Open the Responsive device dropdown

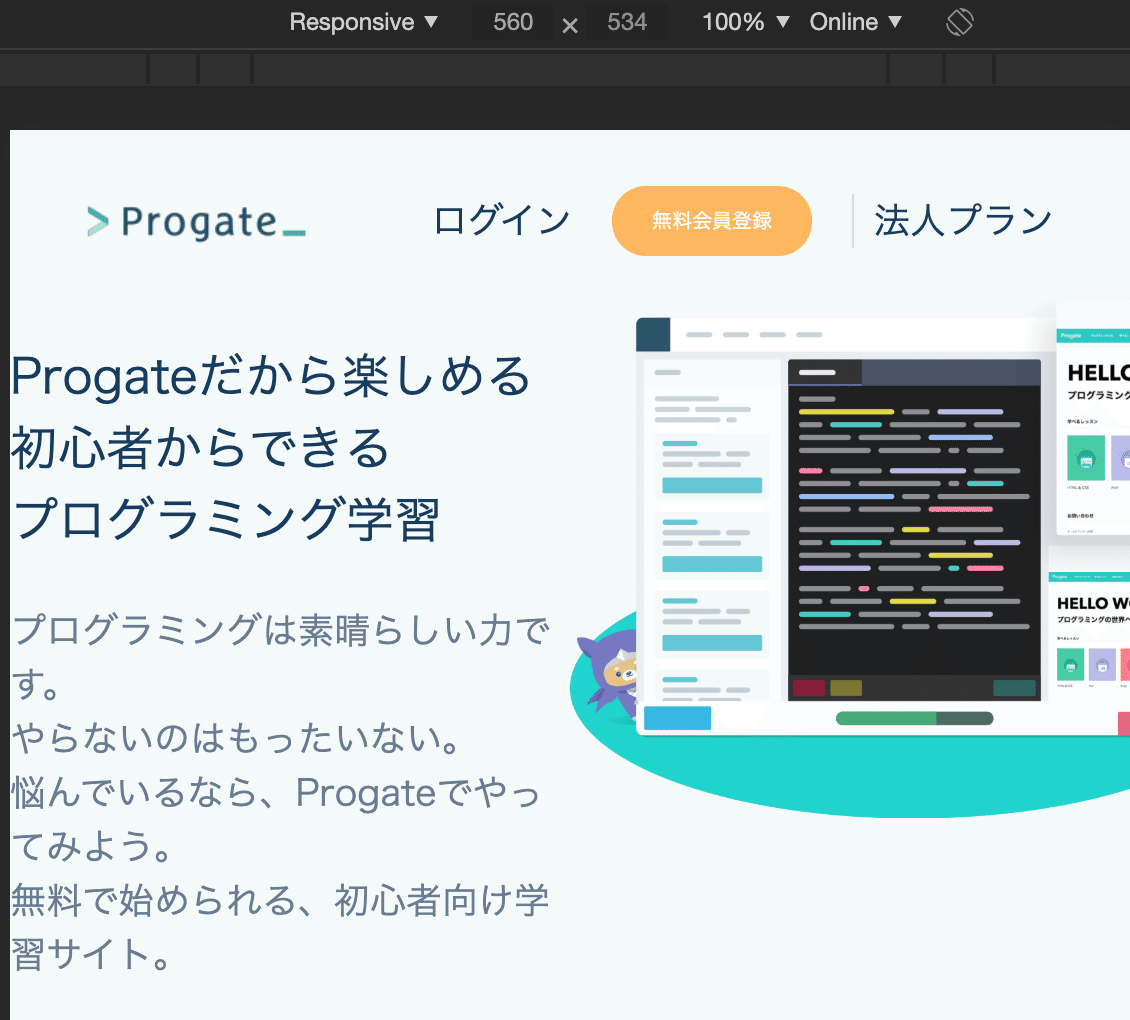tap(363, 22)
